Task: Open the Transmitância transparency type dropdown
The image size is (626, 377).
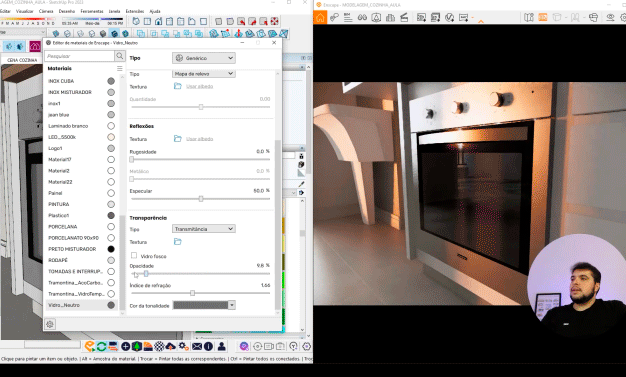Action: [x=204, y=229]
